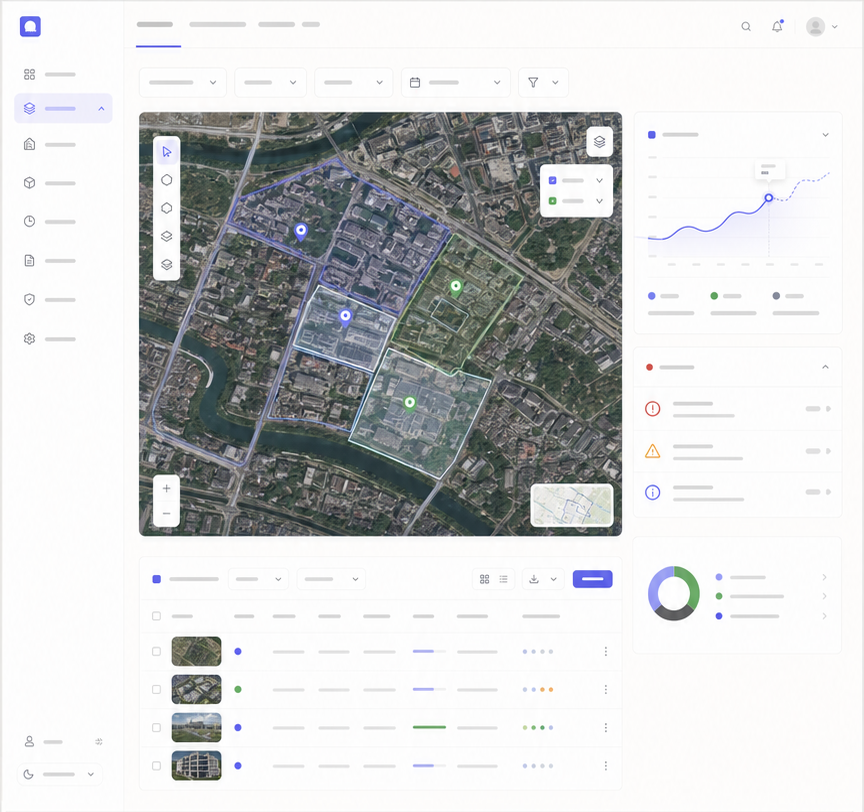The image size is (864, 812).
Task: Open the calendar date dropdown above the map
Action: [456, 82]
